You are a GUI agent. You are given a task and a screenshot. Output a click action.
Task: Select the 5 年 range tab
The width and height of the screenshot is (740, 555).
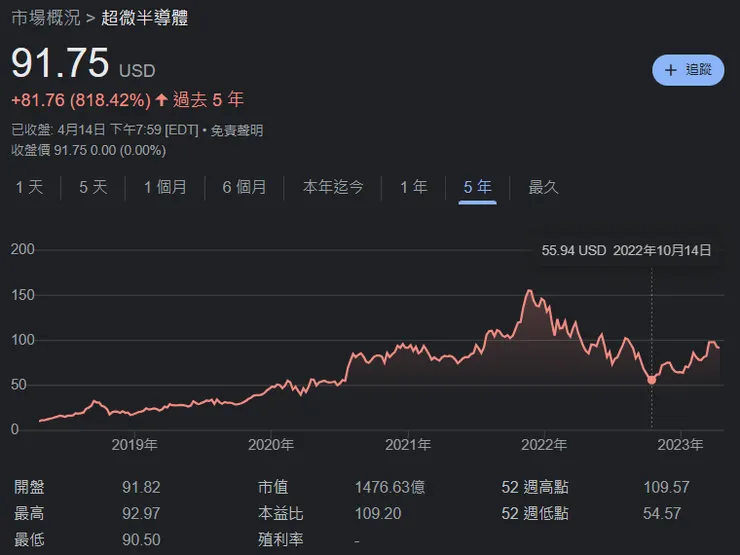pos(477,187)
